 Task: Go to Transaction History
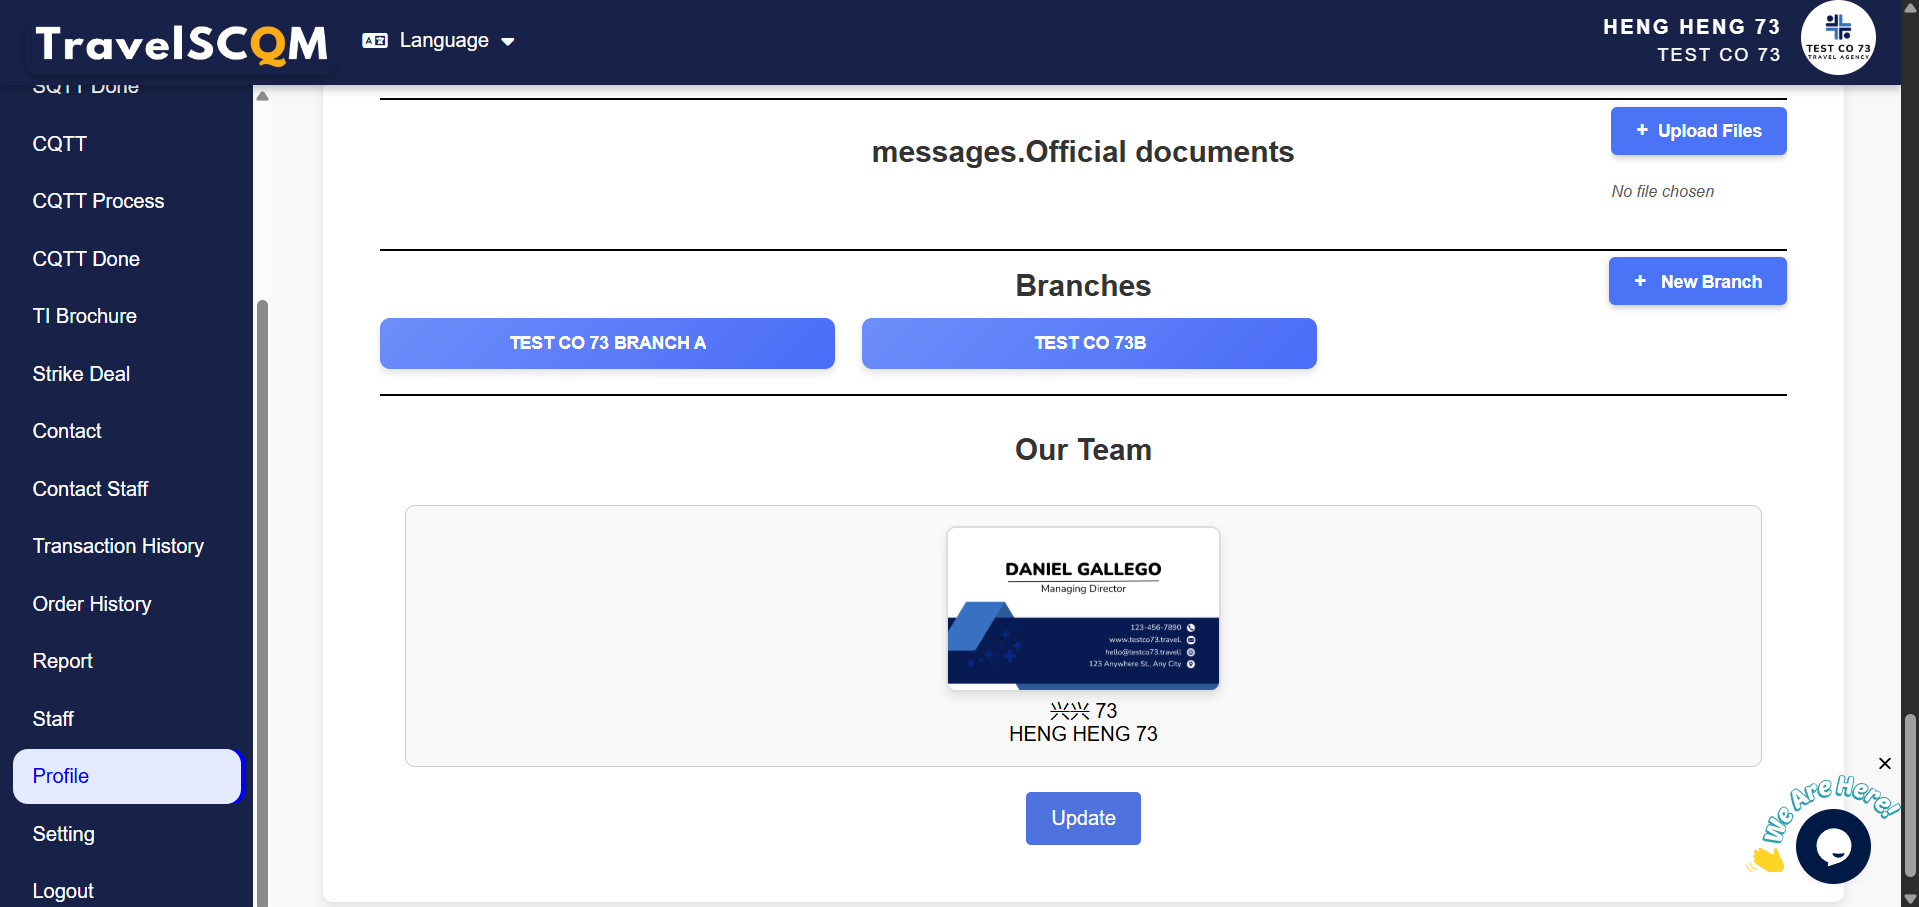pos(118,546)
